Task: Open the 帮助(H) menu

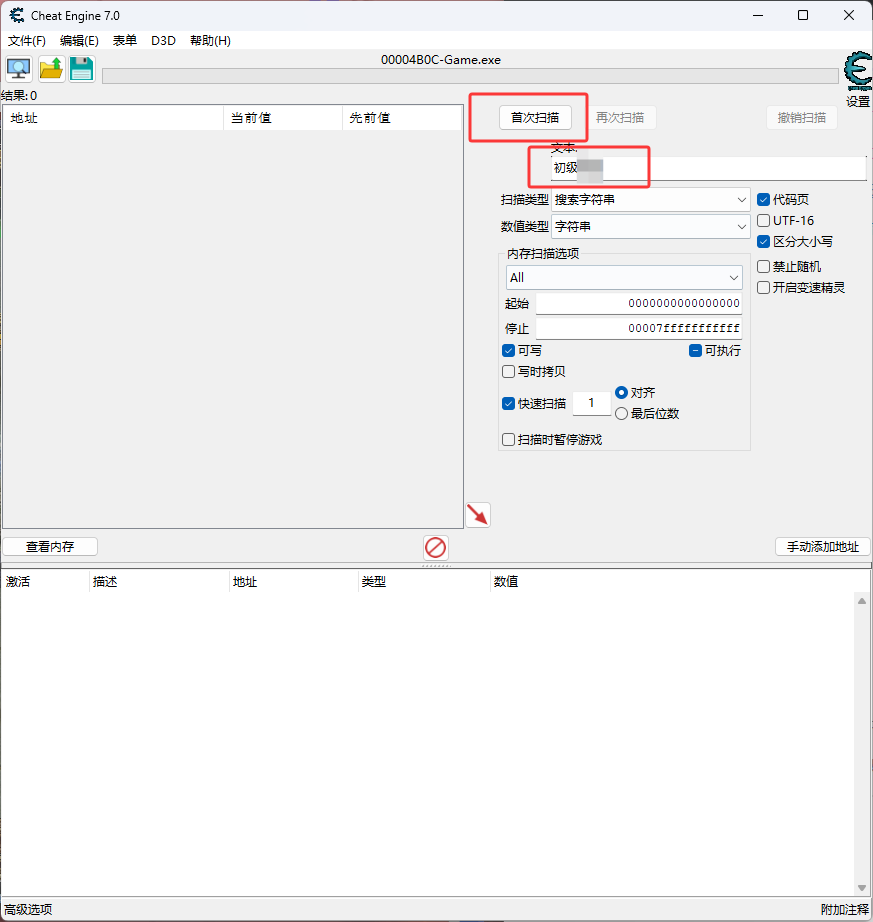Action: 210,41
